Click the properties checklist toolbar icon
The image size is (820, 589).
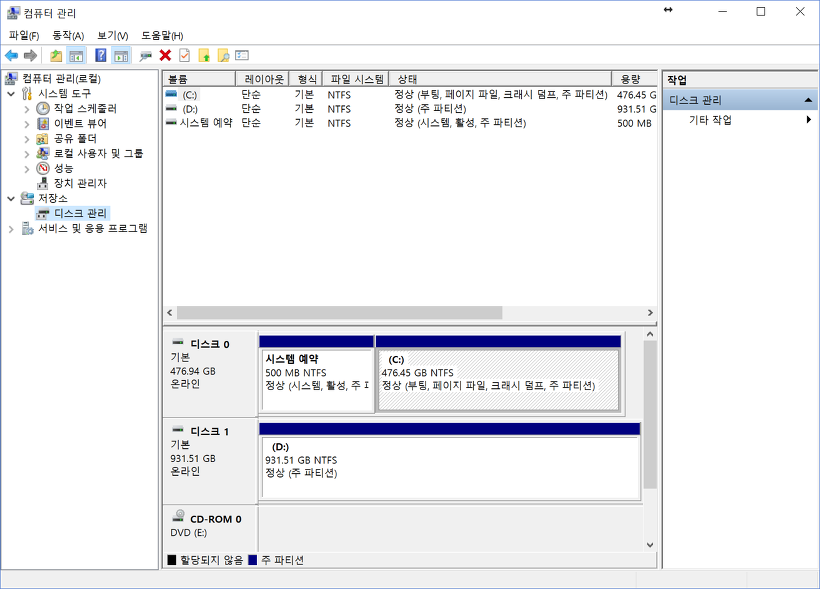click(182, 55)
